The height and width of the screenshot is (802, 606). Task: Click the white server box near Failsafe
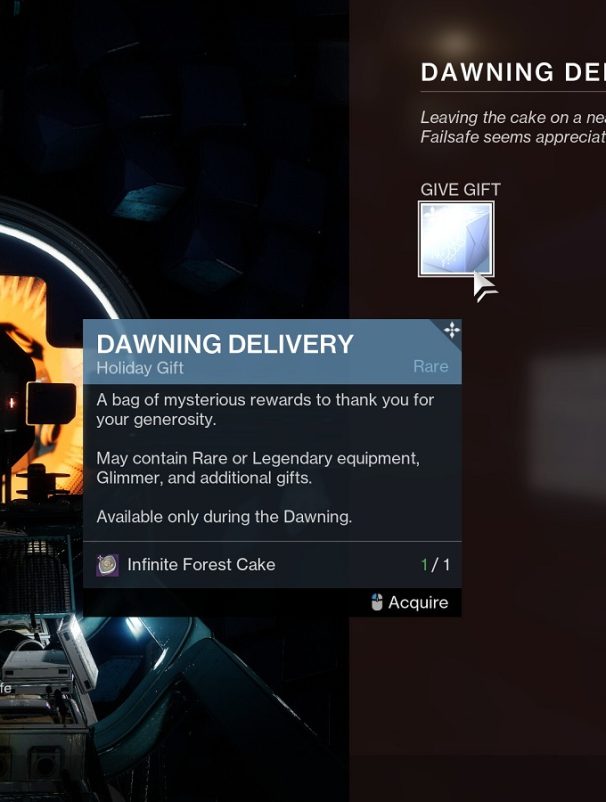pyautogui.click(x=78, y=652)
